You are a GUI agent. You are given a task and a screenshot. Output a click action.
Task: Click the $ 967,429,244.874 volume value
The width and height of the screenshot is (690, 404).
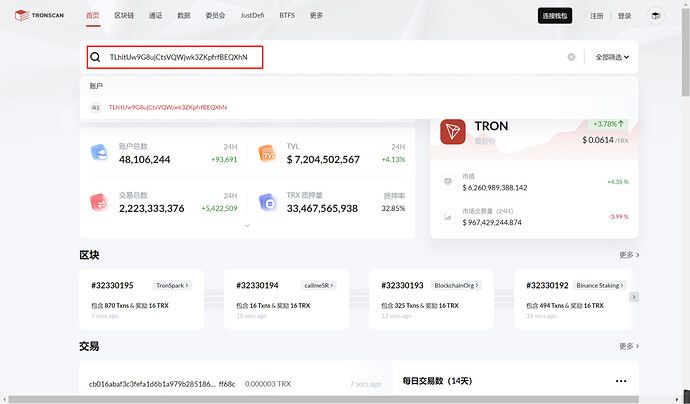[492, 222]
